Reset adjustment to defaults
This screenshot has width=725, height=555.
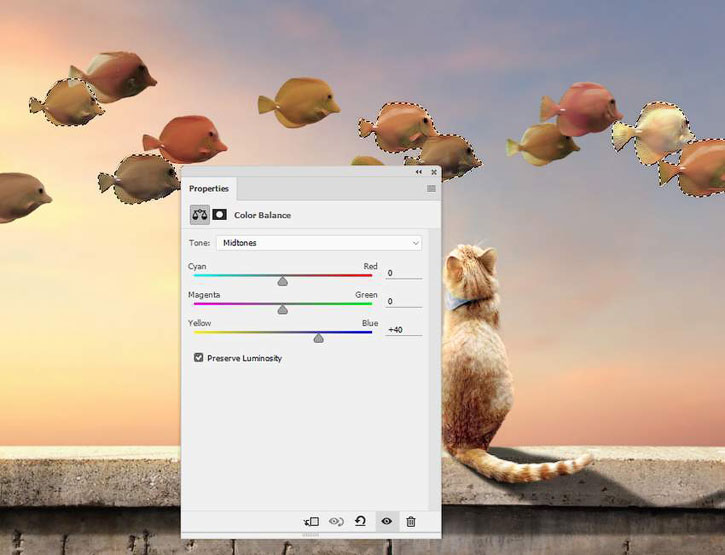(x=360, y=522)
